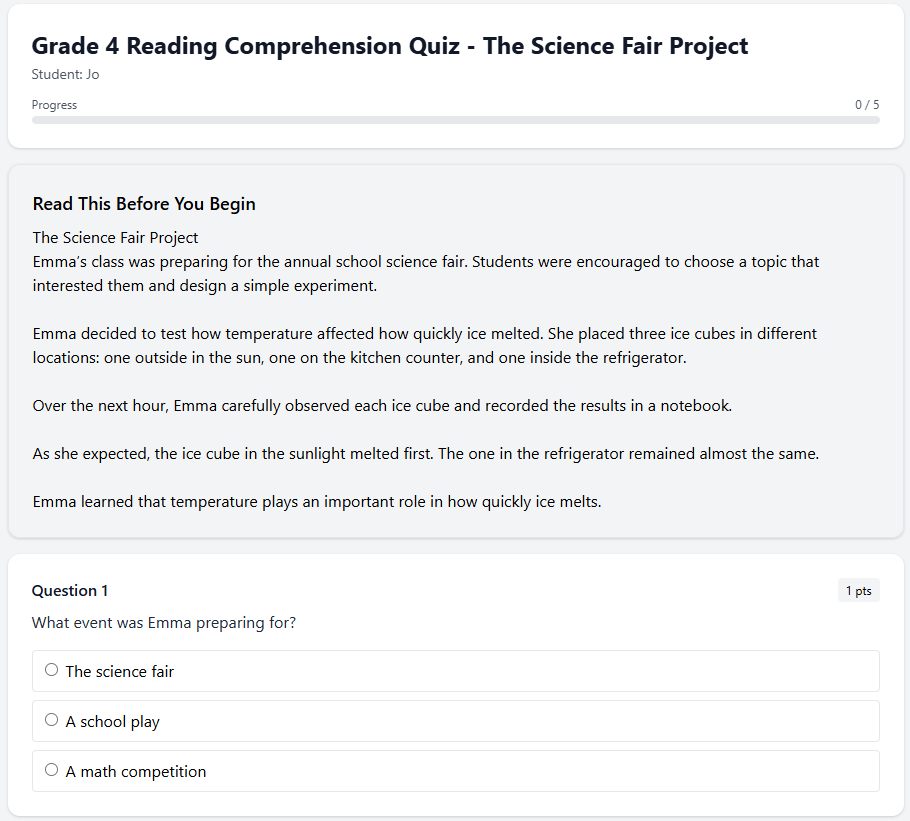Select the radio button for "The science fair"
Image resolution: width=910 pixels, height=821 pixels.
[x=51, y=669]
